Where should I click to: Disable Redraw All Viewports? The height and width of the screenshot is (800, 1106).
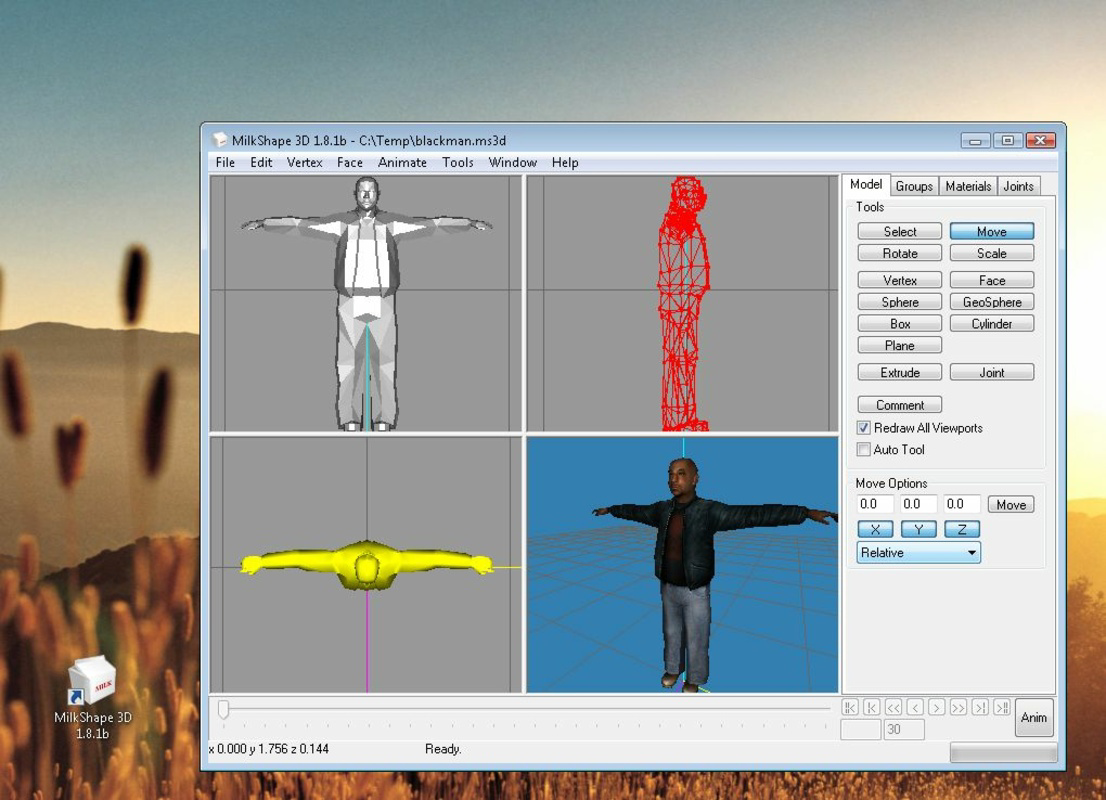pos(863,428)
